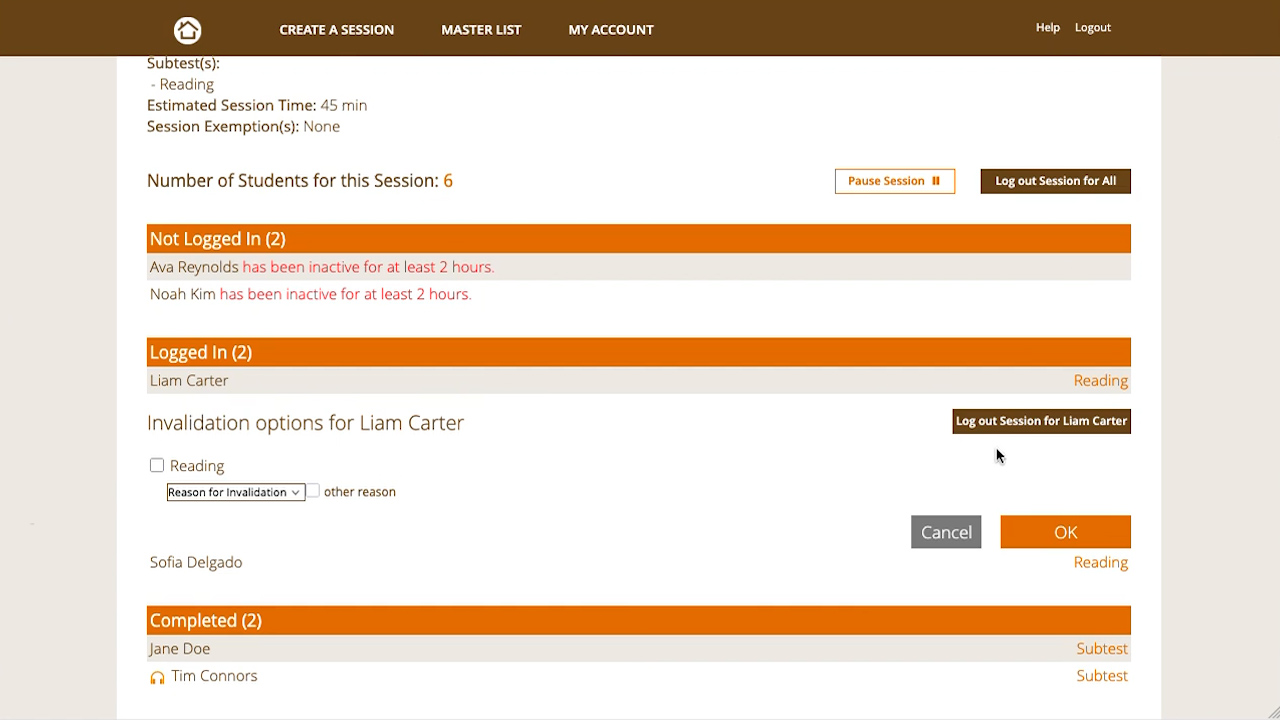This screenshot has width=1280, height=720.
Task: Tick the 'other reason' checkbox
Action: coord(313,491)
